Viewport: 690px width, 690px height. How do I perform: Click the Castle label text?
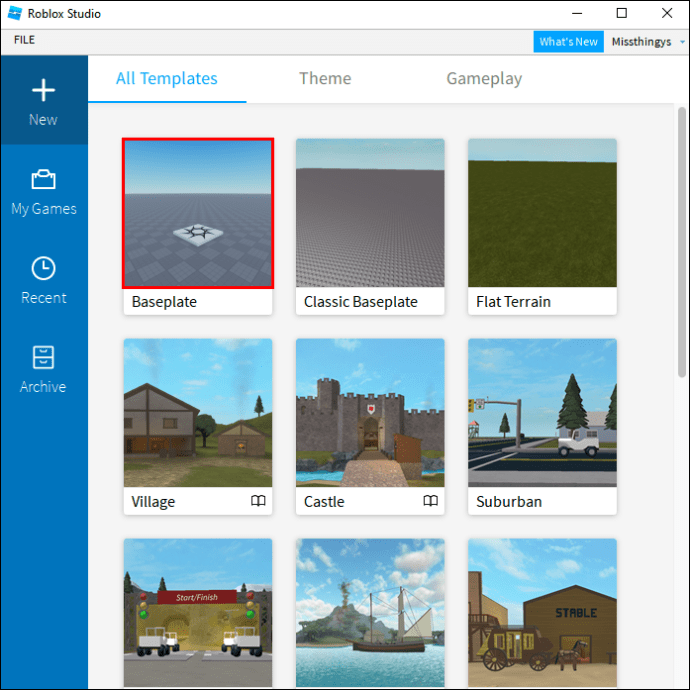coord(324,502)
